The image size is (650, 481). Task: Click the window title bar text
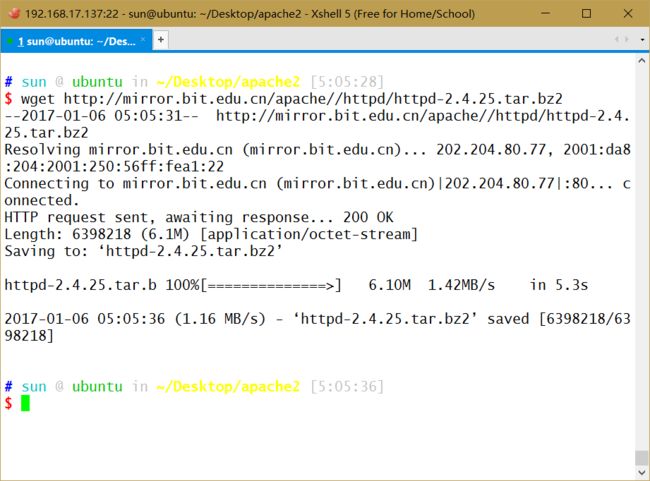250,14
